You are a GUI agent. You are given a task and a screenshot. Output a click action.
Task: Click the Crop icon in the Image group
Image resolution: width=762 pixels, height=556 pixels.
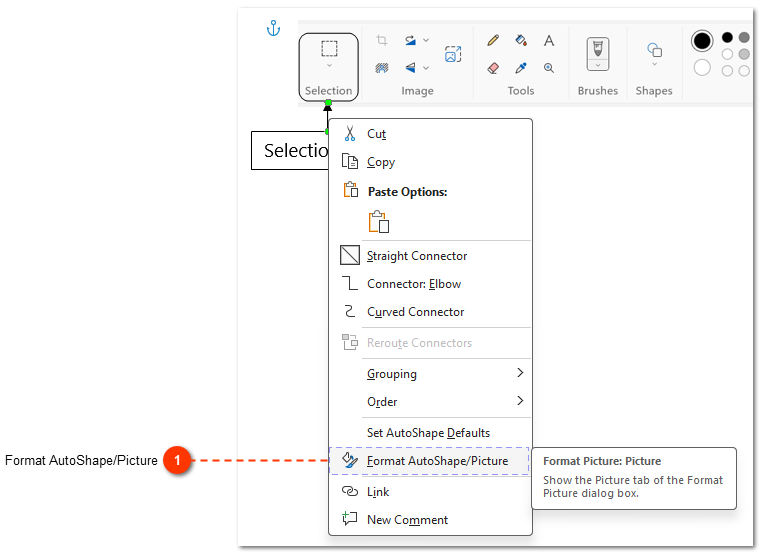coord(382,40)
